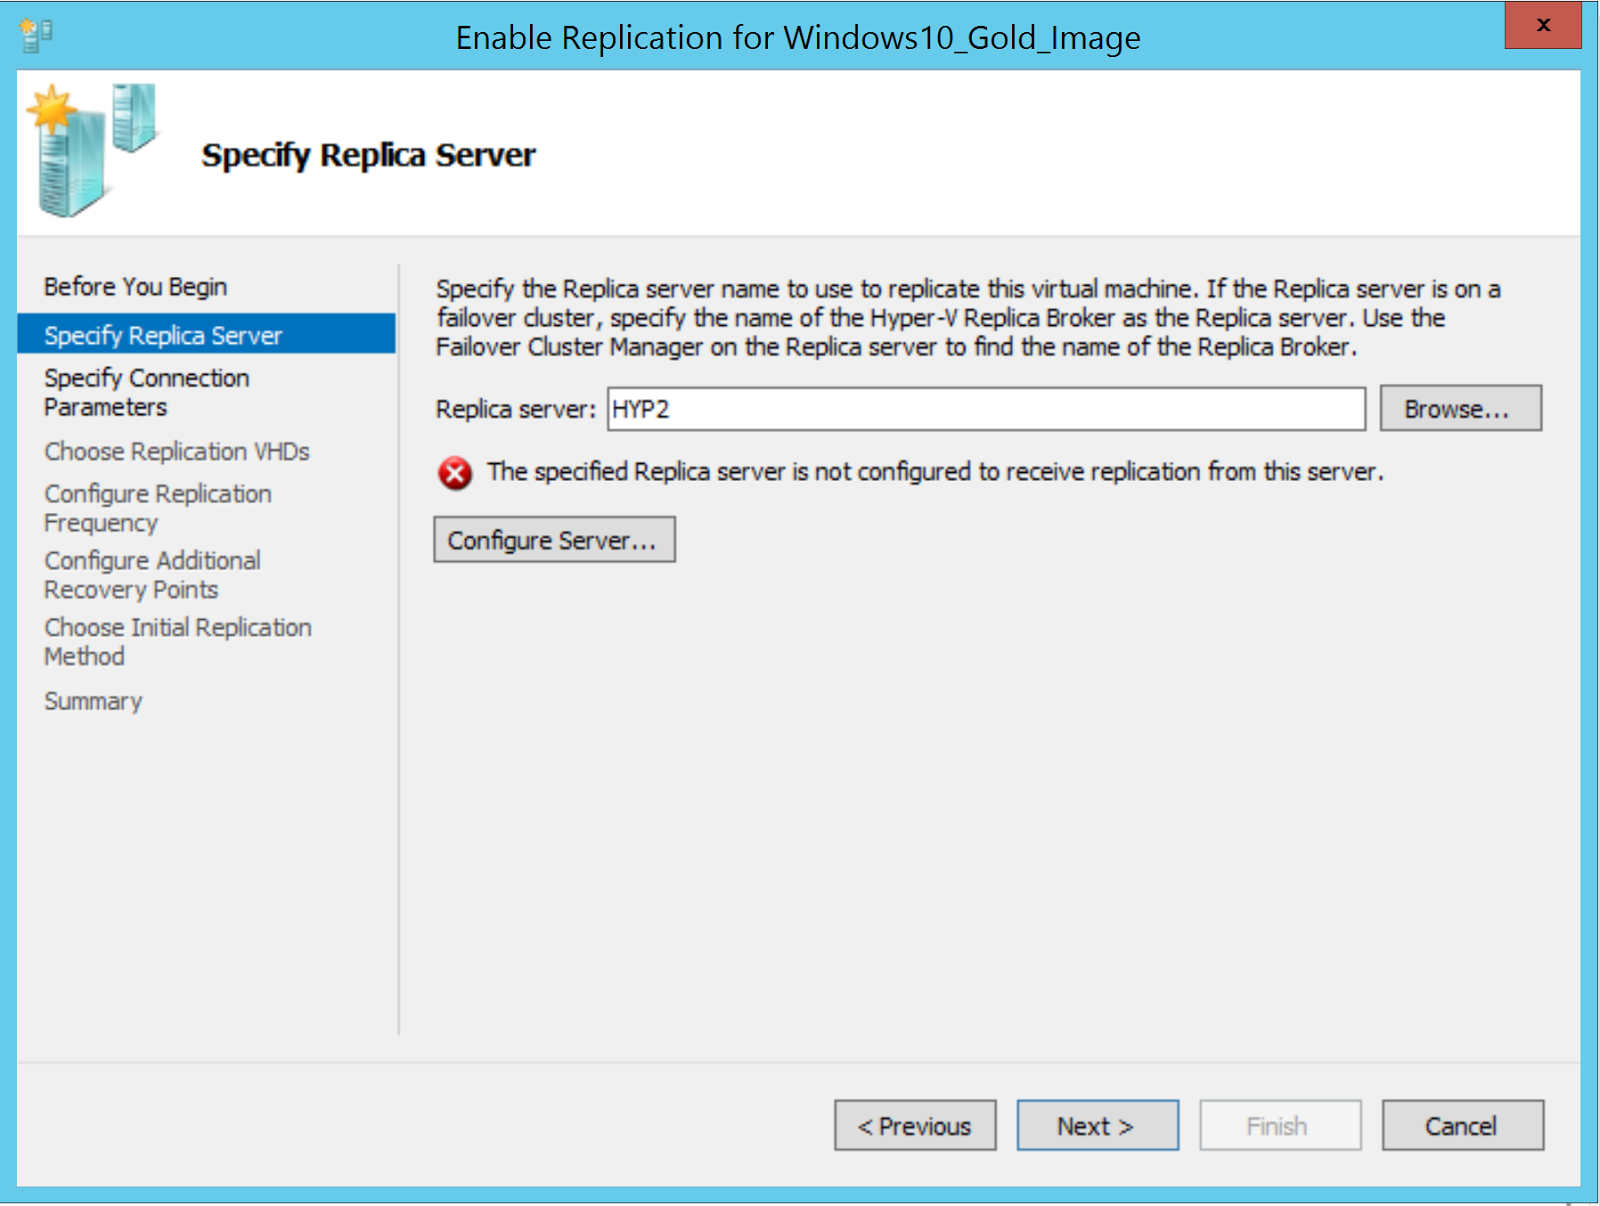
Task: Jump to the Summary step
Action: point(93,701)
